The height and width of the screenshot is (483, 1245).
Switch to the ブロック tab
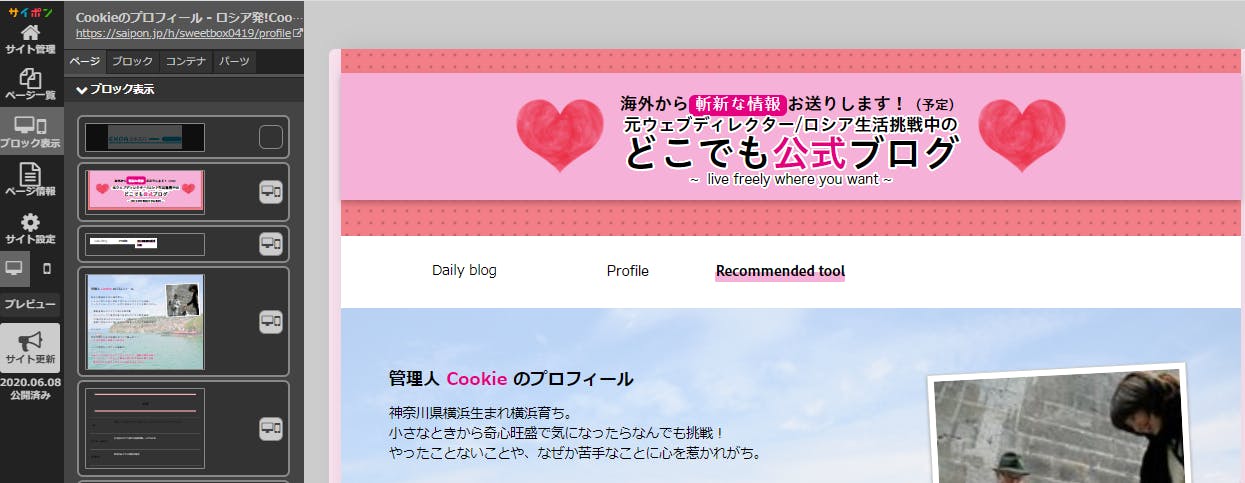click(132, 62)
